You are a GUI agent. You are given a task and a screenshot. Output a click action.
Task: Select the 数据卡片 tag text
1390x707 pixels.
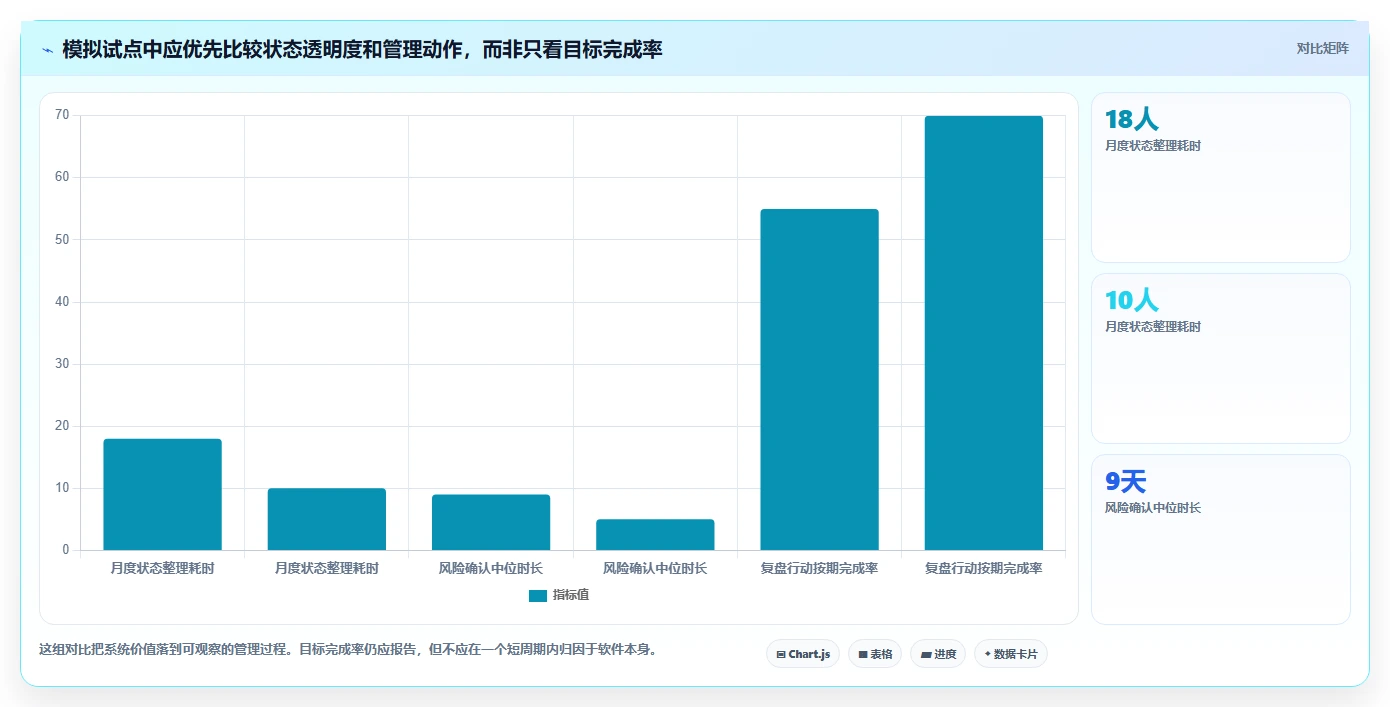pyautogui.click(x=1016, y=655)
